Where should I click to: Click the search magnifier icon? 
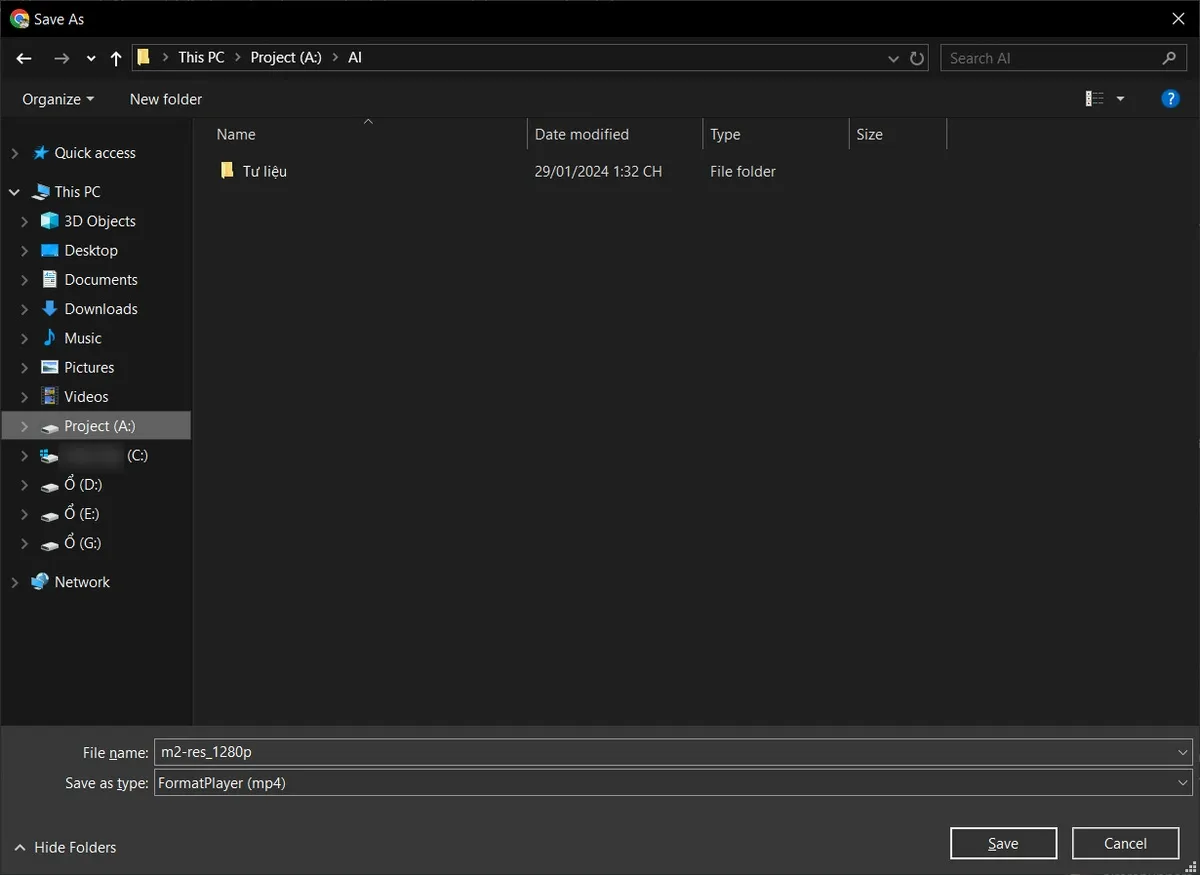tap(1169, 58)
